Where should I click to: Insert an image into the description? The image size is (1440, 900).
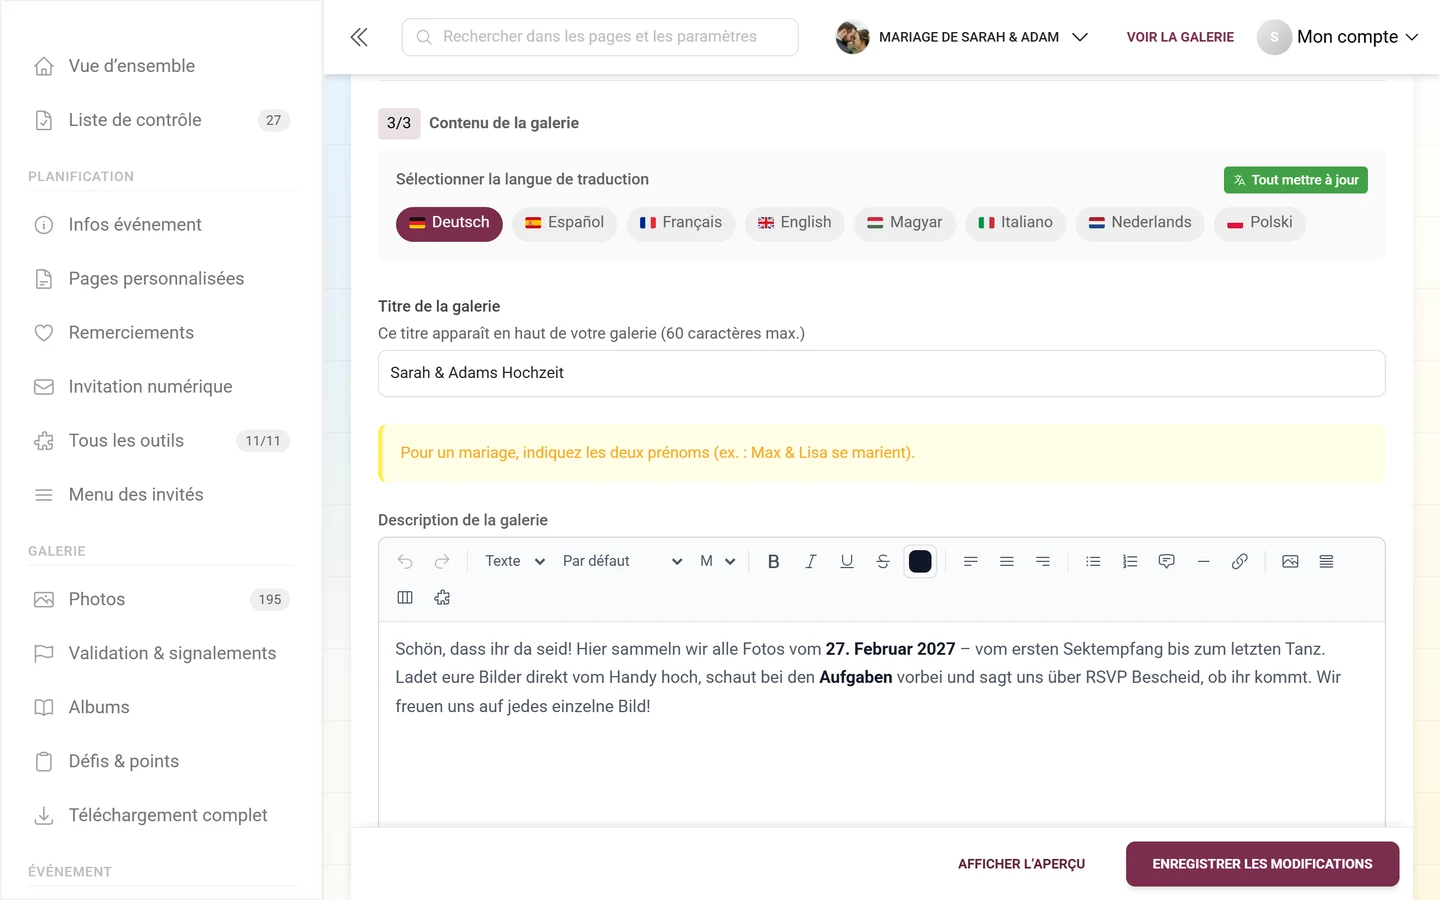[1290, 562]
